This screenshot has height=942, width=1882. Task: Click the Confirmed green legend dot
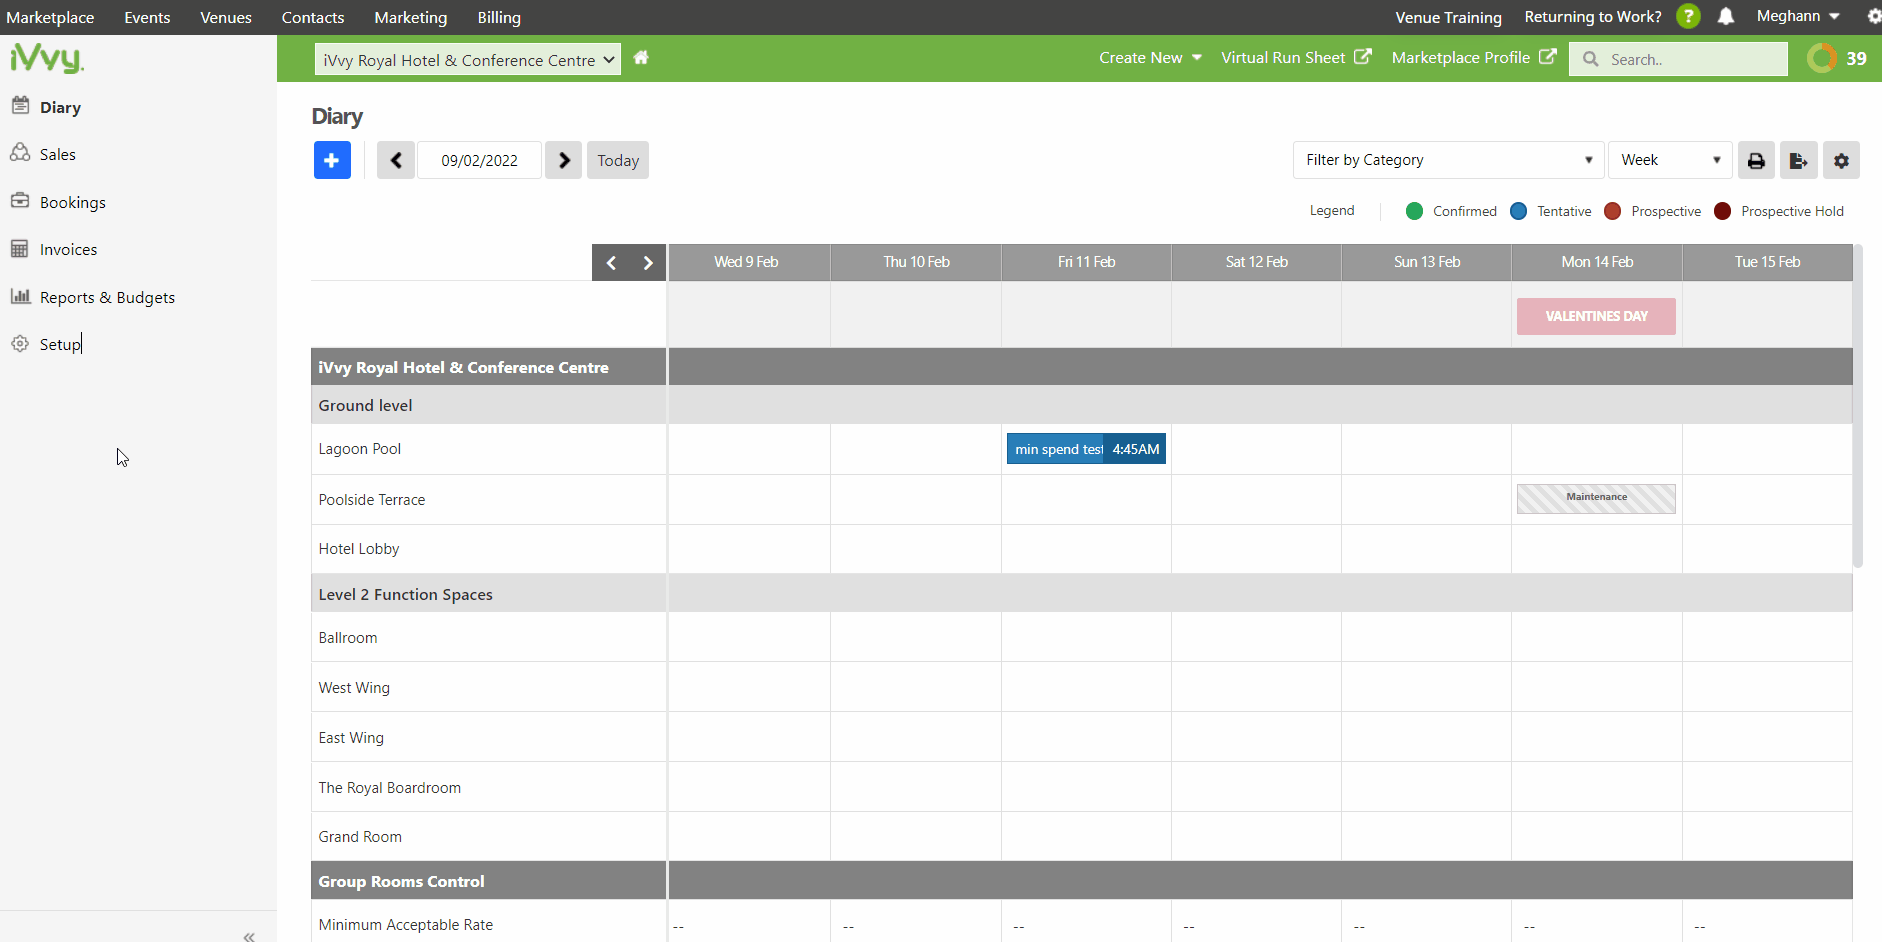point(1414,211)
